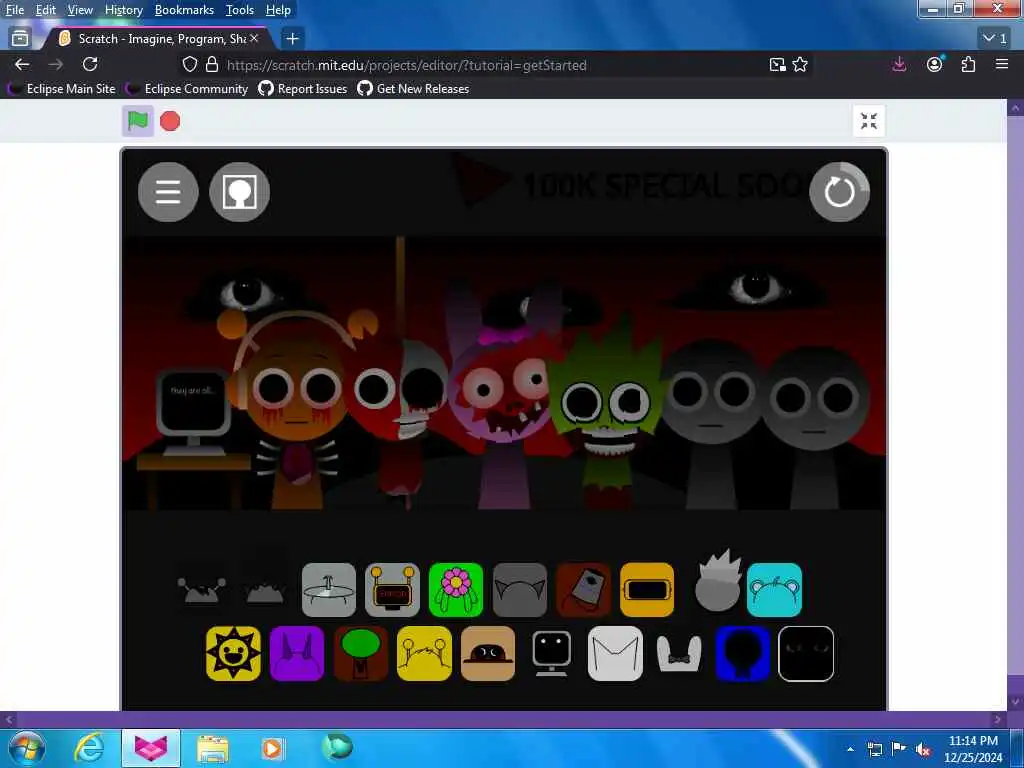
Task: Click the muted volume tray icon
Action: (922, 750)
